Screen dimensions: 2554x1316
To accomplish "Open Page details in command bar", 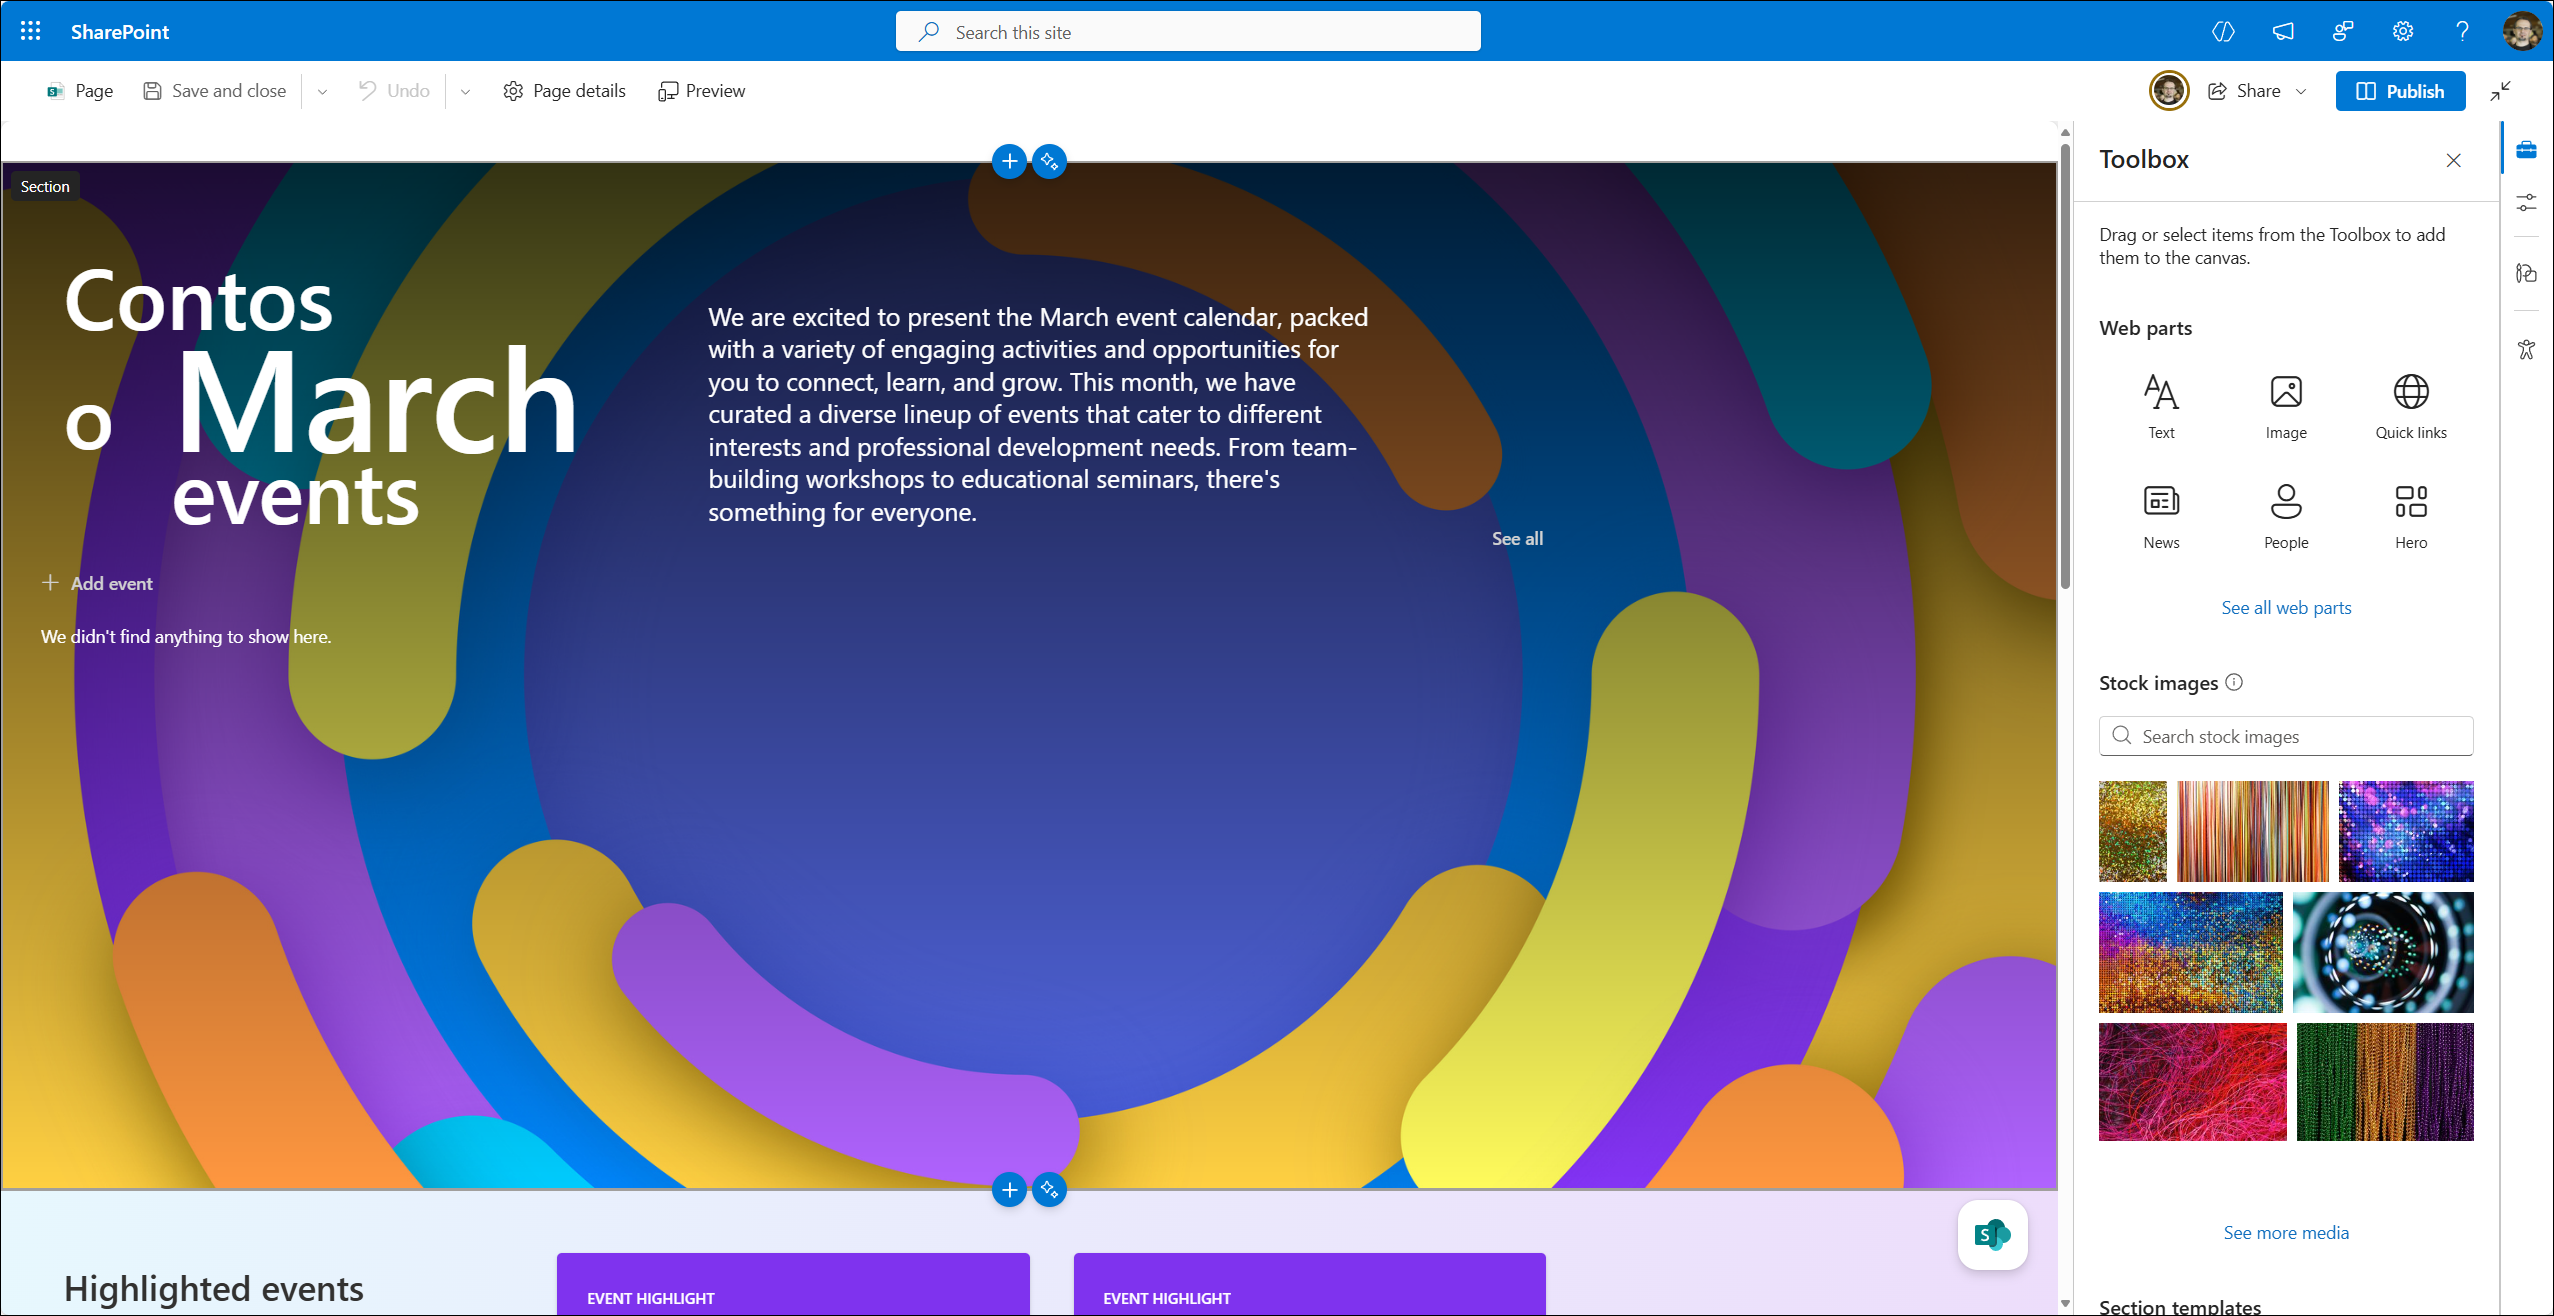I will click(x=565, y=91).
